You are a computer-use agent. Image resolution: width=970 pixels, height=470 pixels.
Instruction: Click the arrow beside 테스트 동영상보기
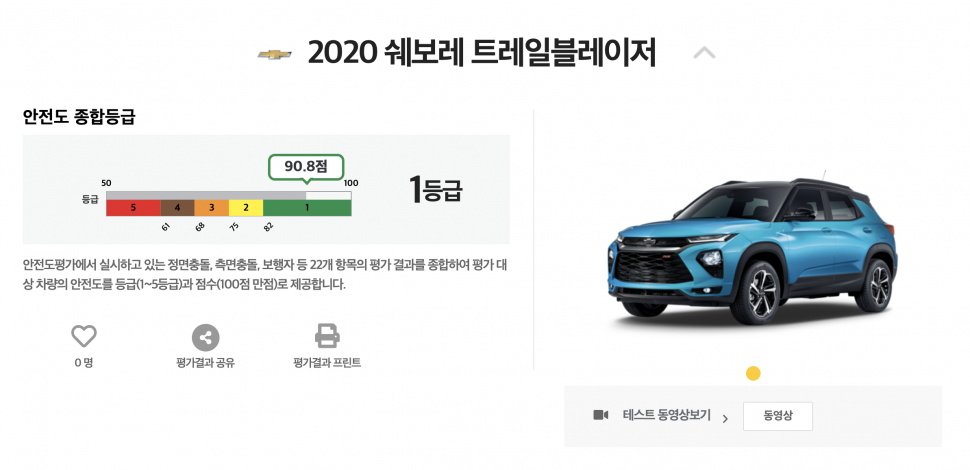[725, 419]
